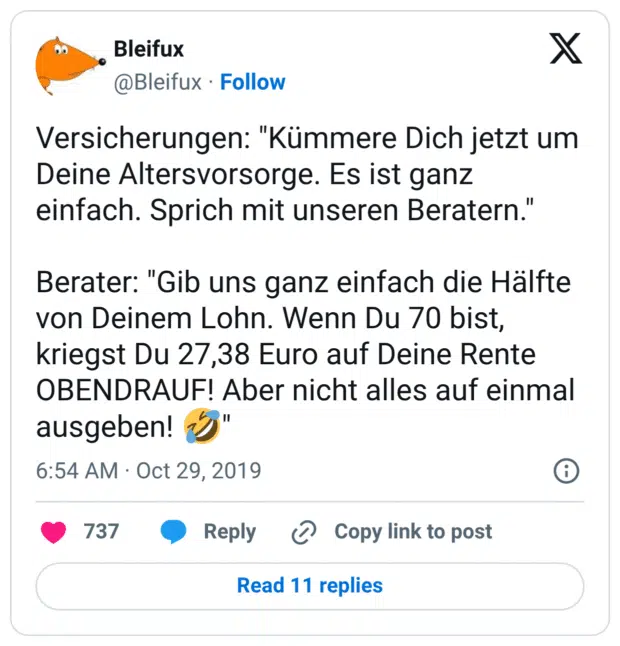Viewport: 620px width, 646px height.
Task: Follow the Bleifux account
Action: 252,82
